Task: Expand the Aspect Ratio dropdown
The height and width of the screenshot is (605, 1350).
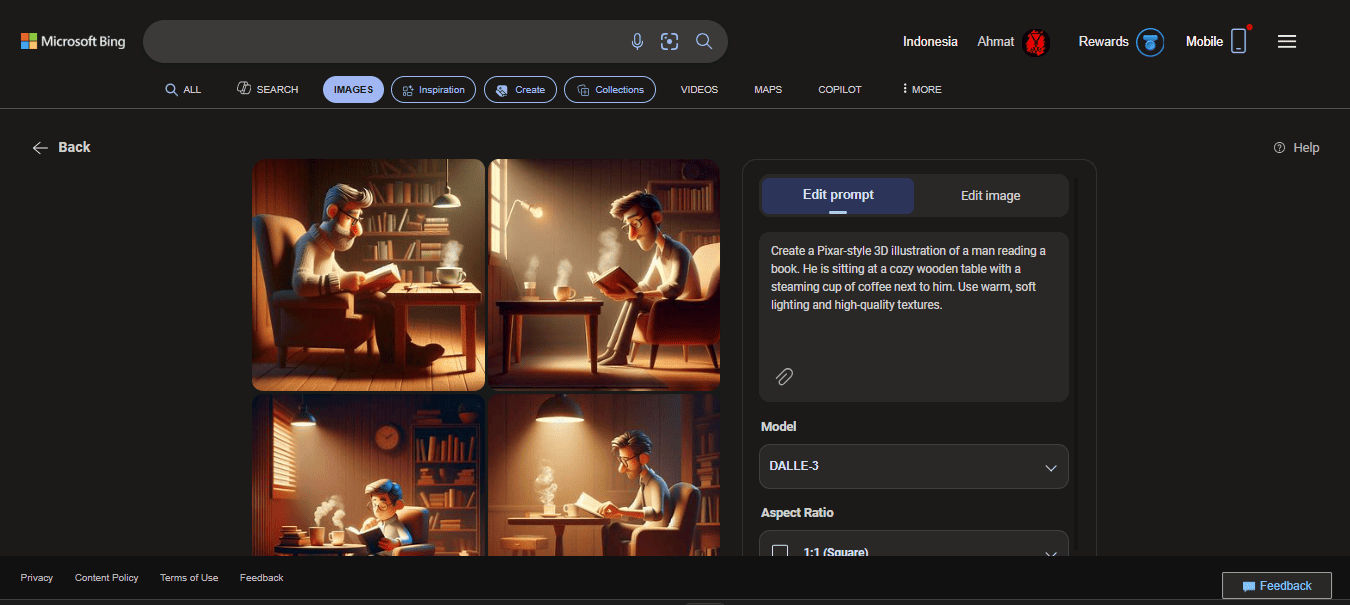Action: [x=1050, y=553]
